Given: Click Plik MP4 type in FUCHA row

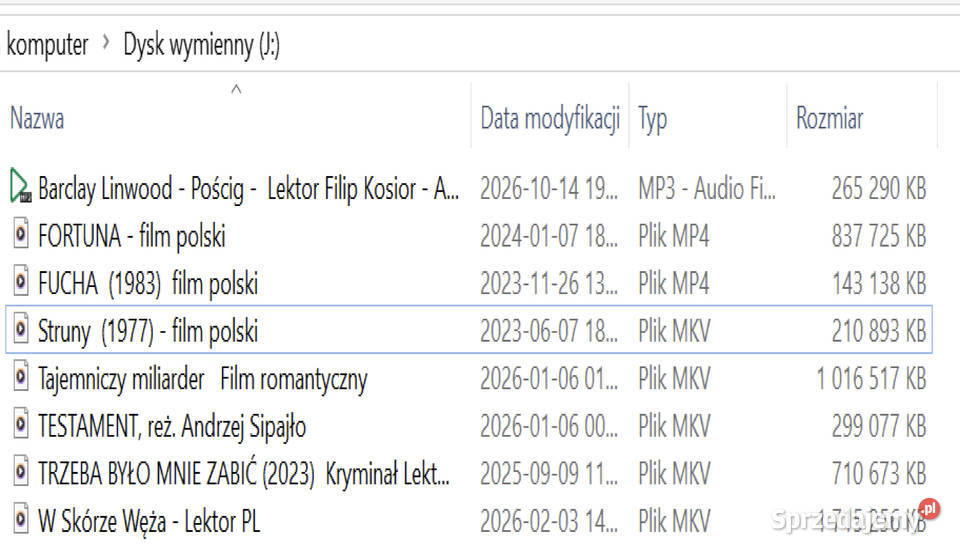Looking at the screenshot, I should click(673, 284).
